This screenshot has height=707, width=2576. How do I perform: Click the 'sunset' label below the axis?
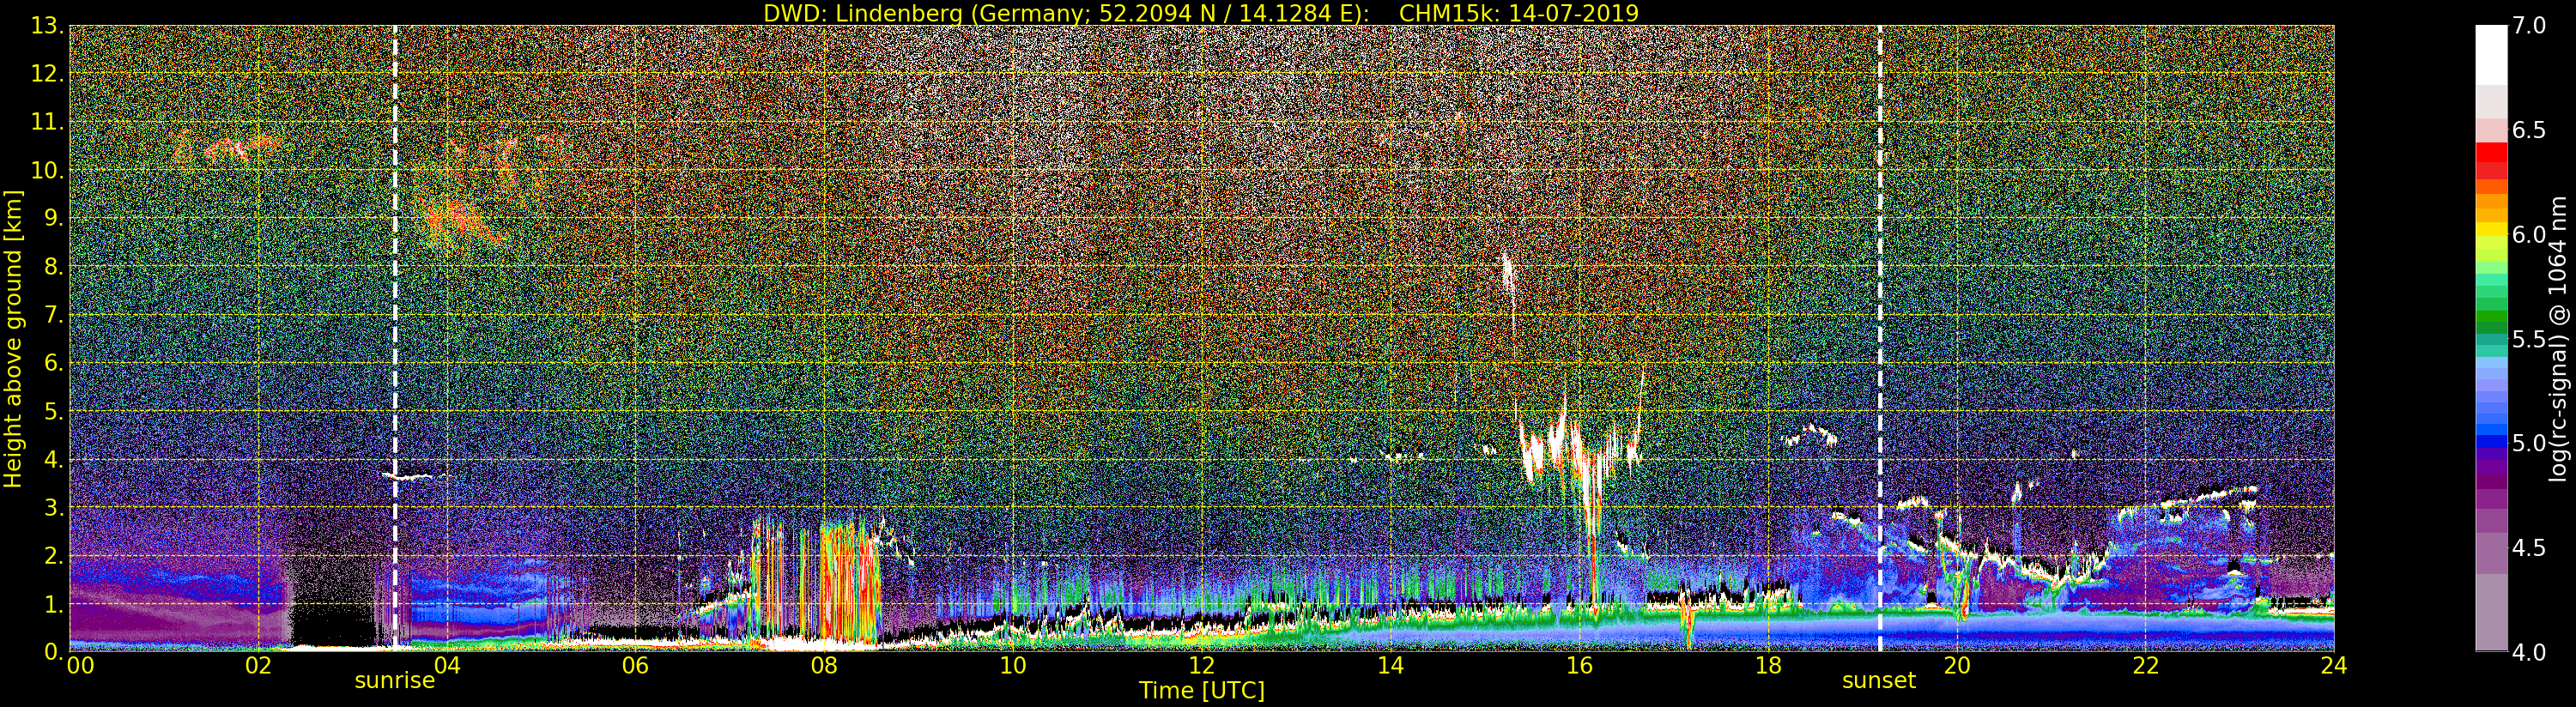(x=1879, y=681)
